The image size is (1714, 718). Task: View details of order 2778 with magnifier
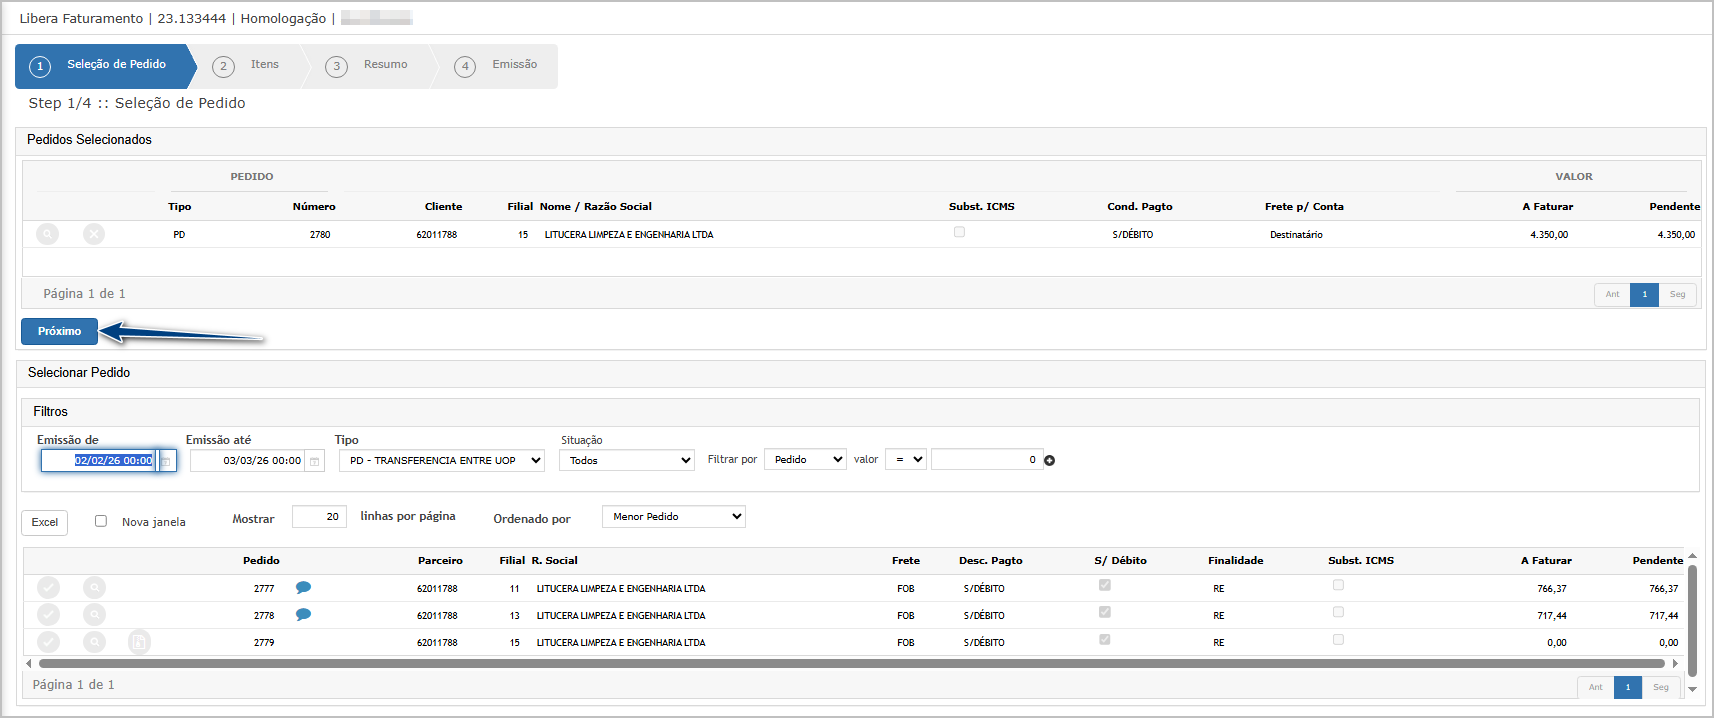(94, 615)
